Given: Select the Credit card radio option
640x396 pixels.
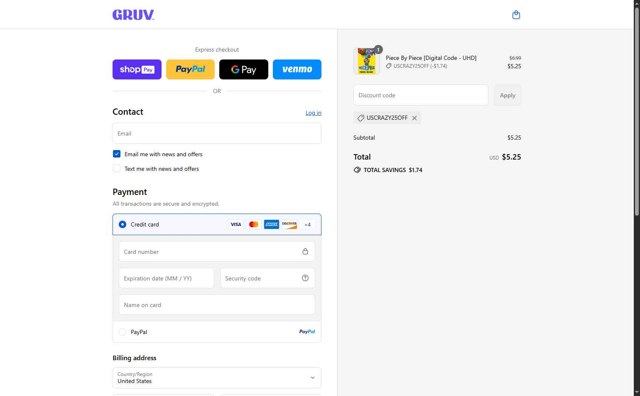Looking at the screenshot, I should coord(122,225).
